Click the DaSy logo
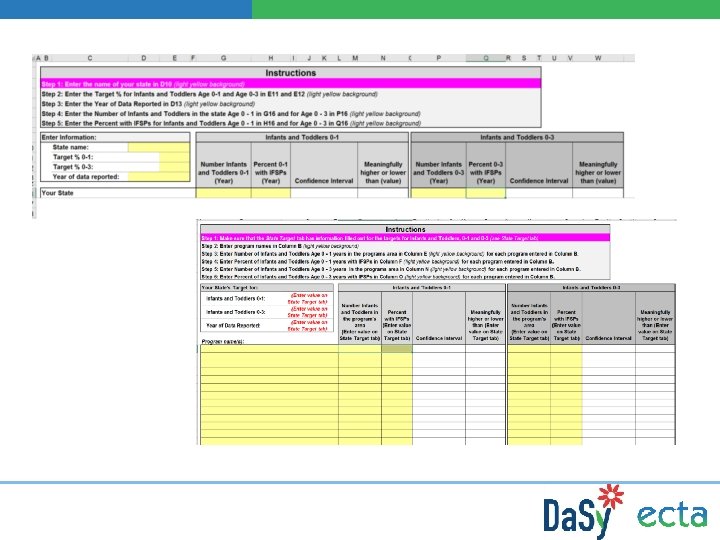720x540 pixels. (583, 512)
